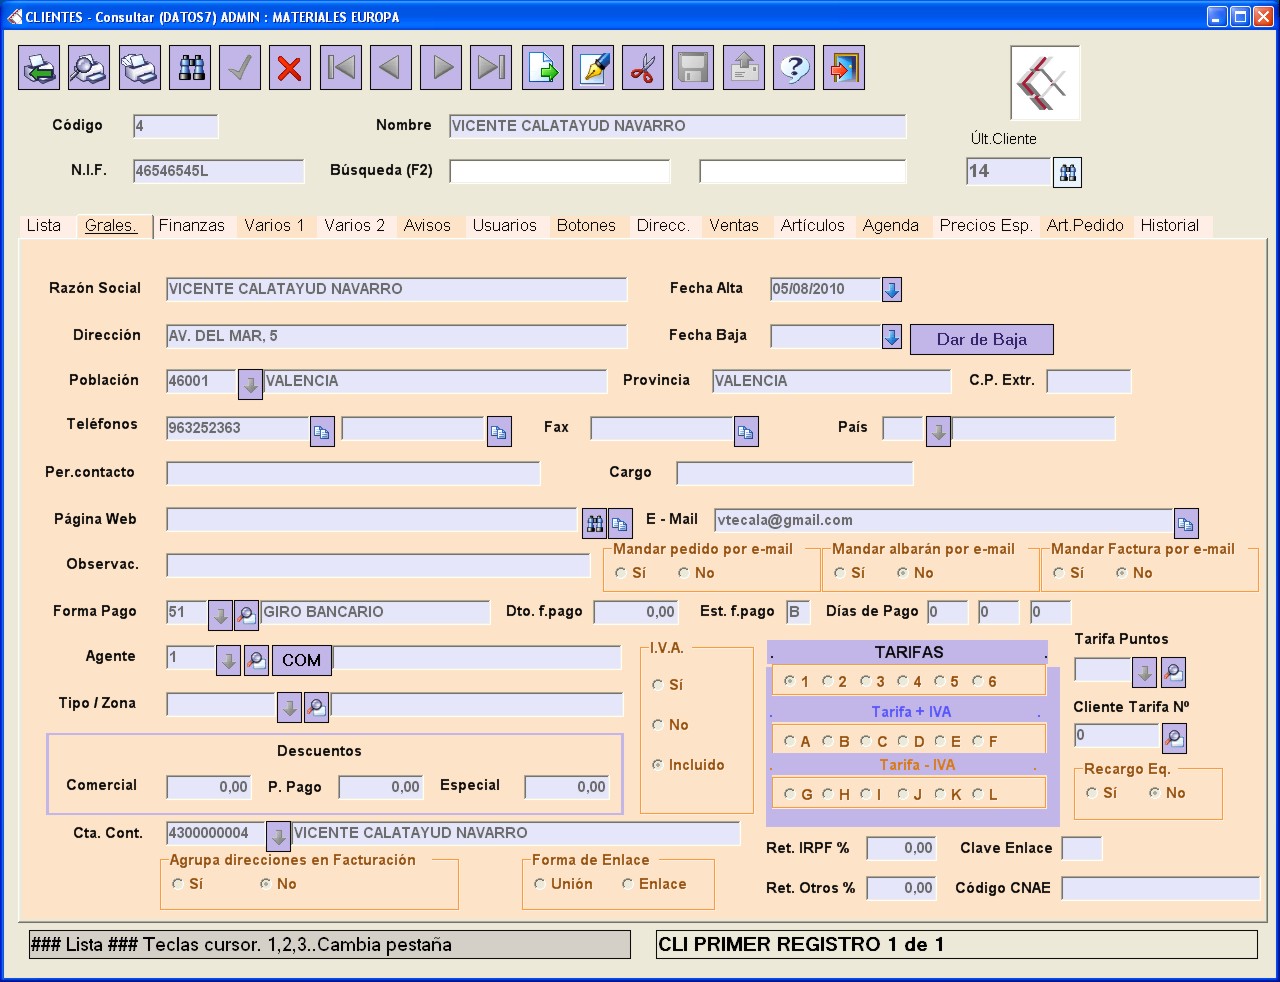Screen dimensions: 1280x982
Task: Go to first record toolbar icon
Action: pyautogui.click(x=341, y=68)
